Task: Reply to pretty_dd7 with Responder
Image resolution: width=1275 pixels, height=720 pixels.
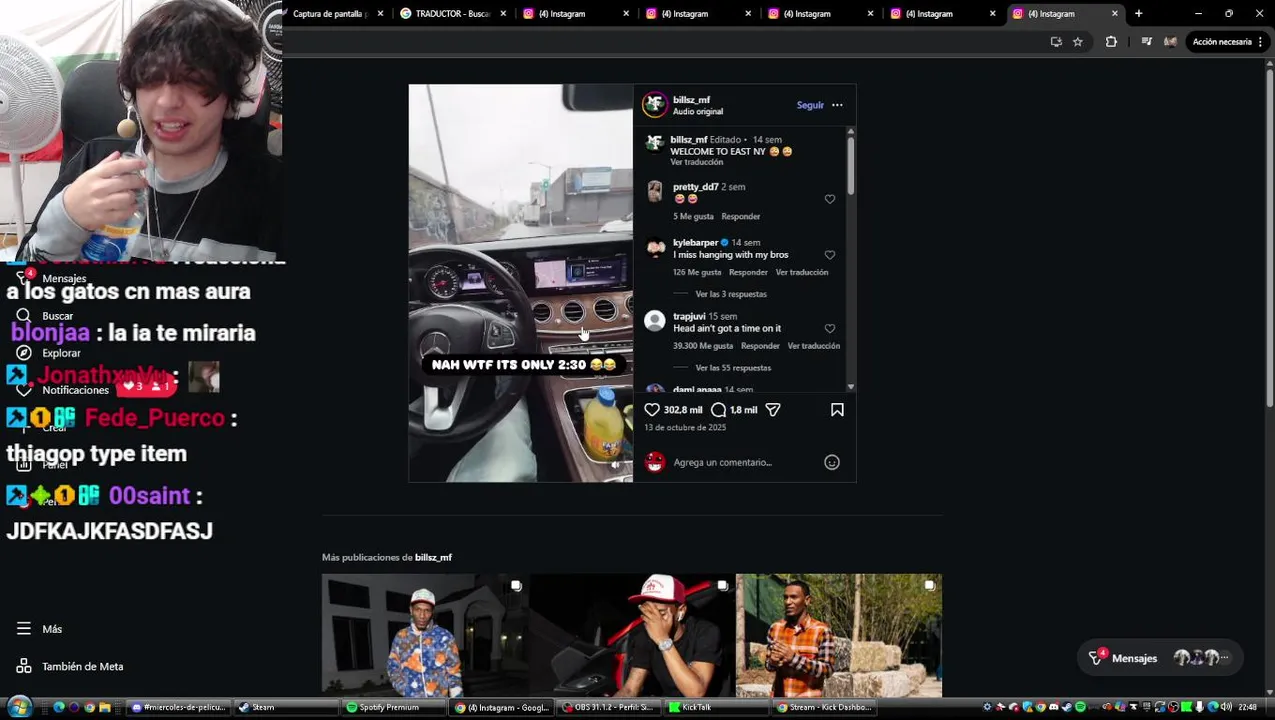Action: (x=741, y=216)
